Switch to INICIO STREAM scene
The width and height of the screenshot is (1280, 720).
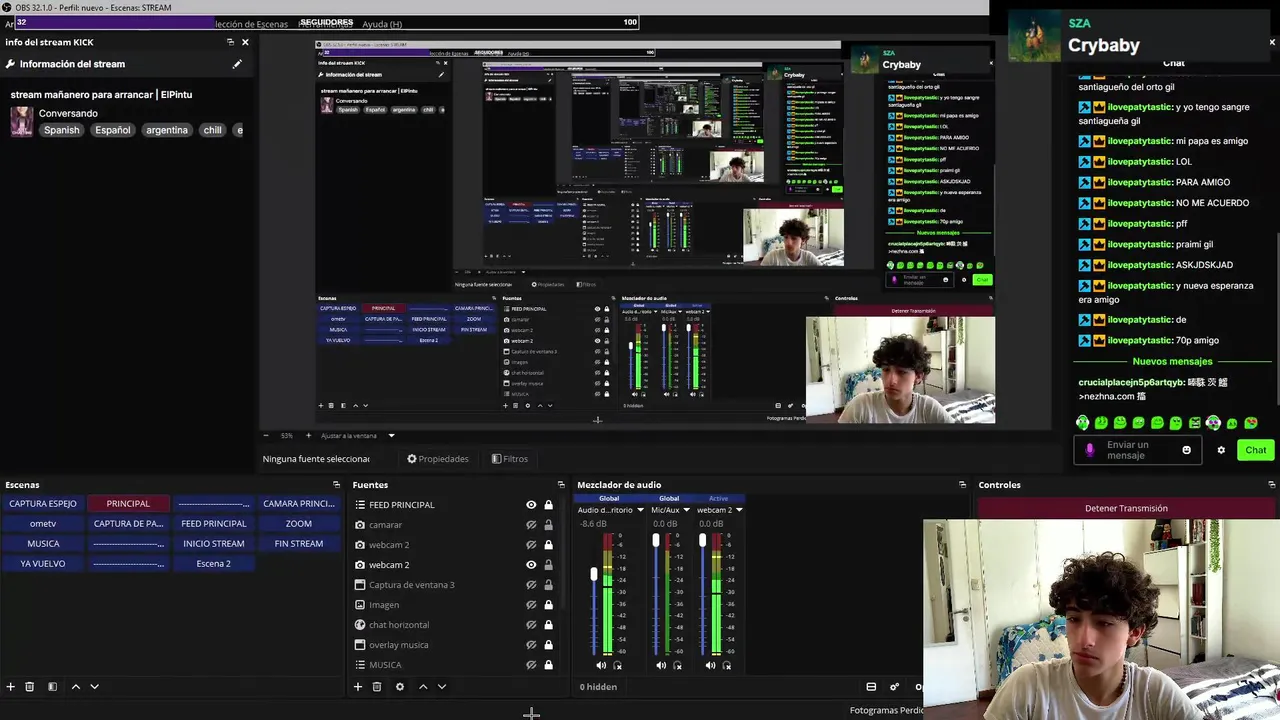[x=214, y=544]
